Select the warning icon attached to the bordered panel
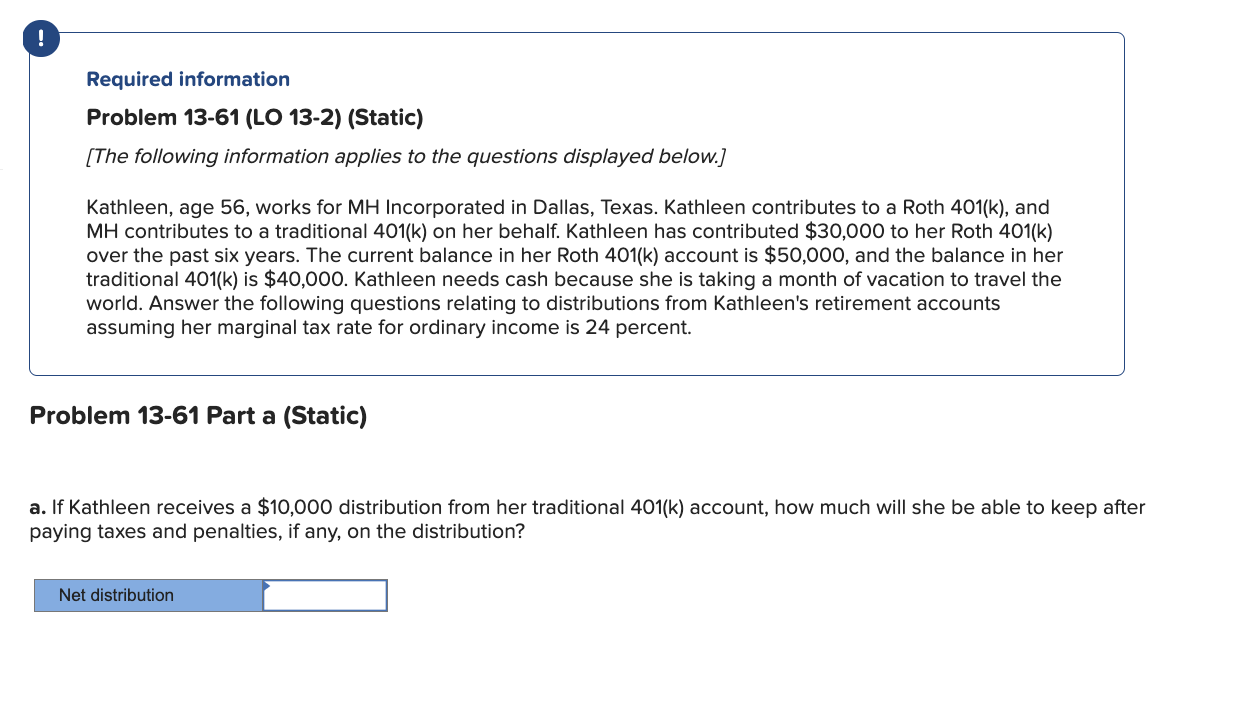This screenshot has width=1234, height=704. click(x=40, y=38)
